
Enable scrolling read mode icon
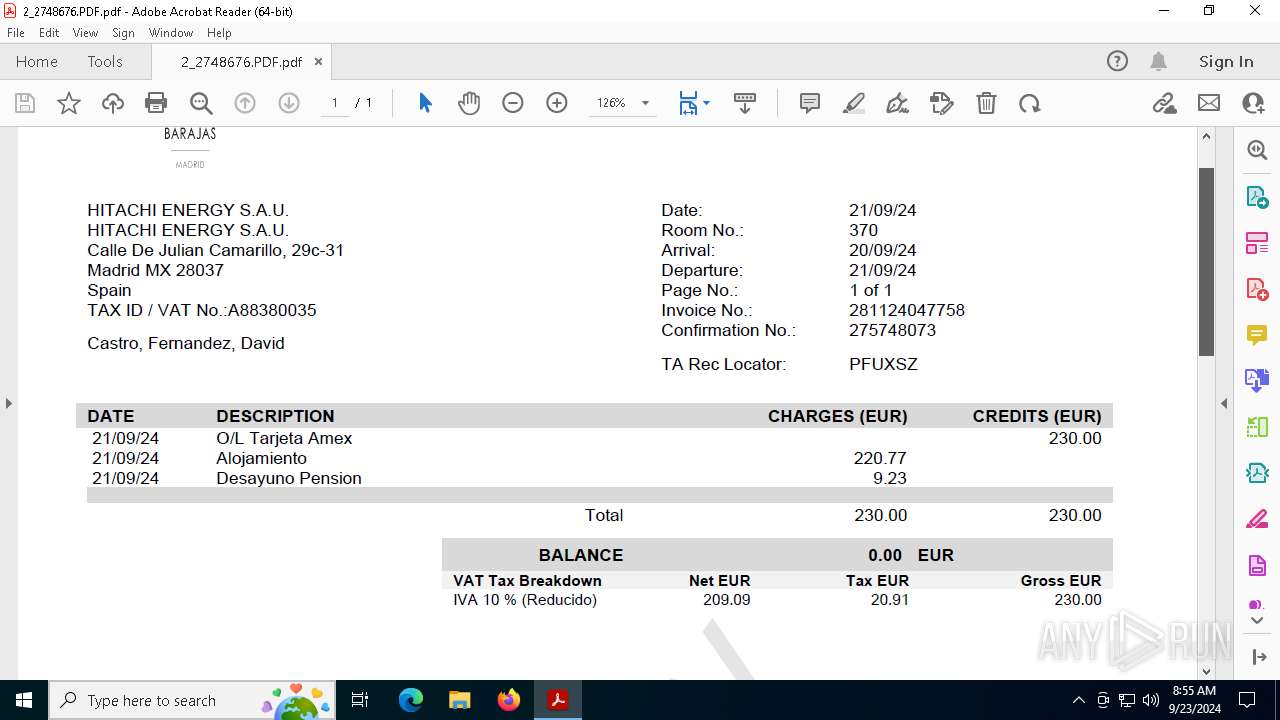[745, 103]
